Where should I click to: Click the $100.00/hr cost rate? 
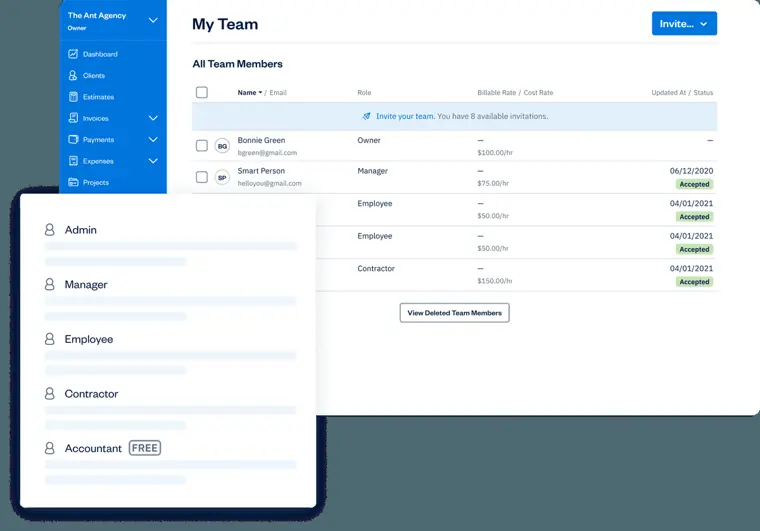point(495,153)
